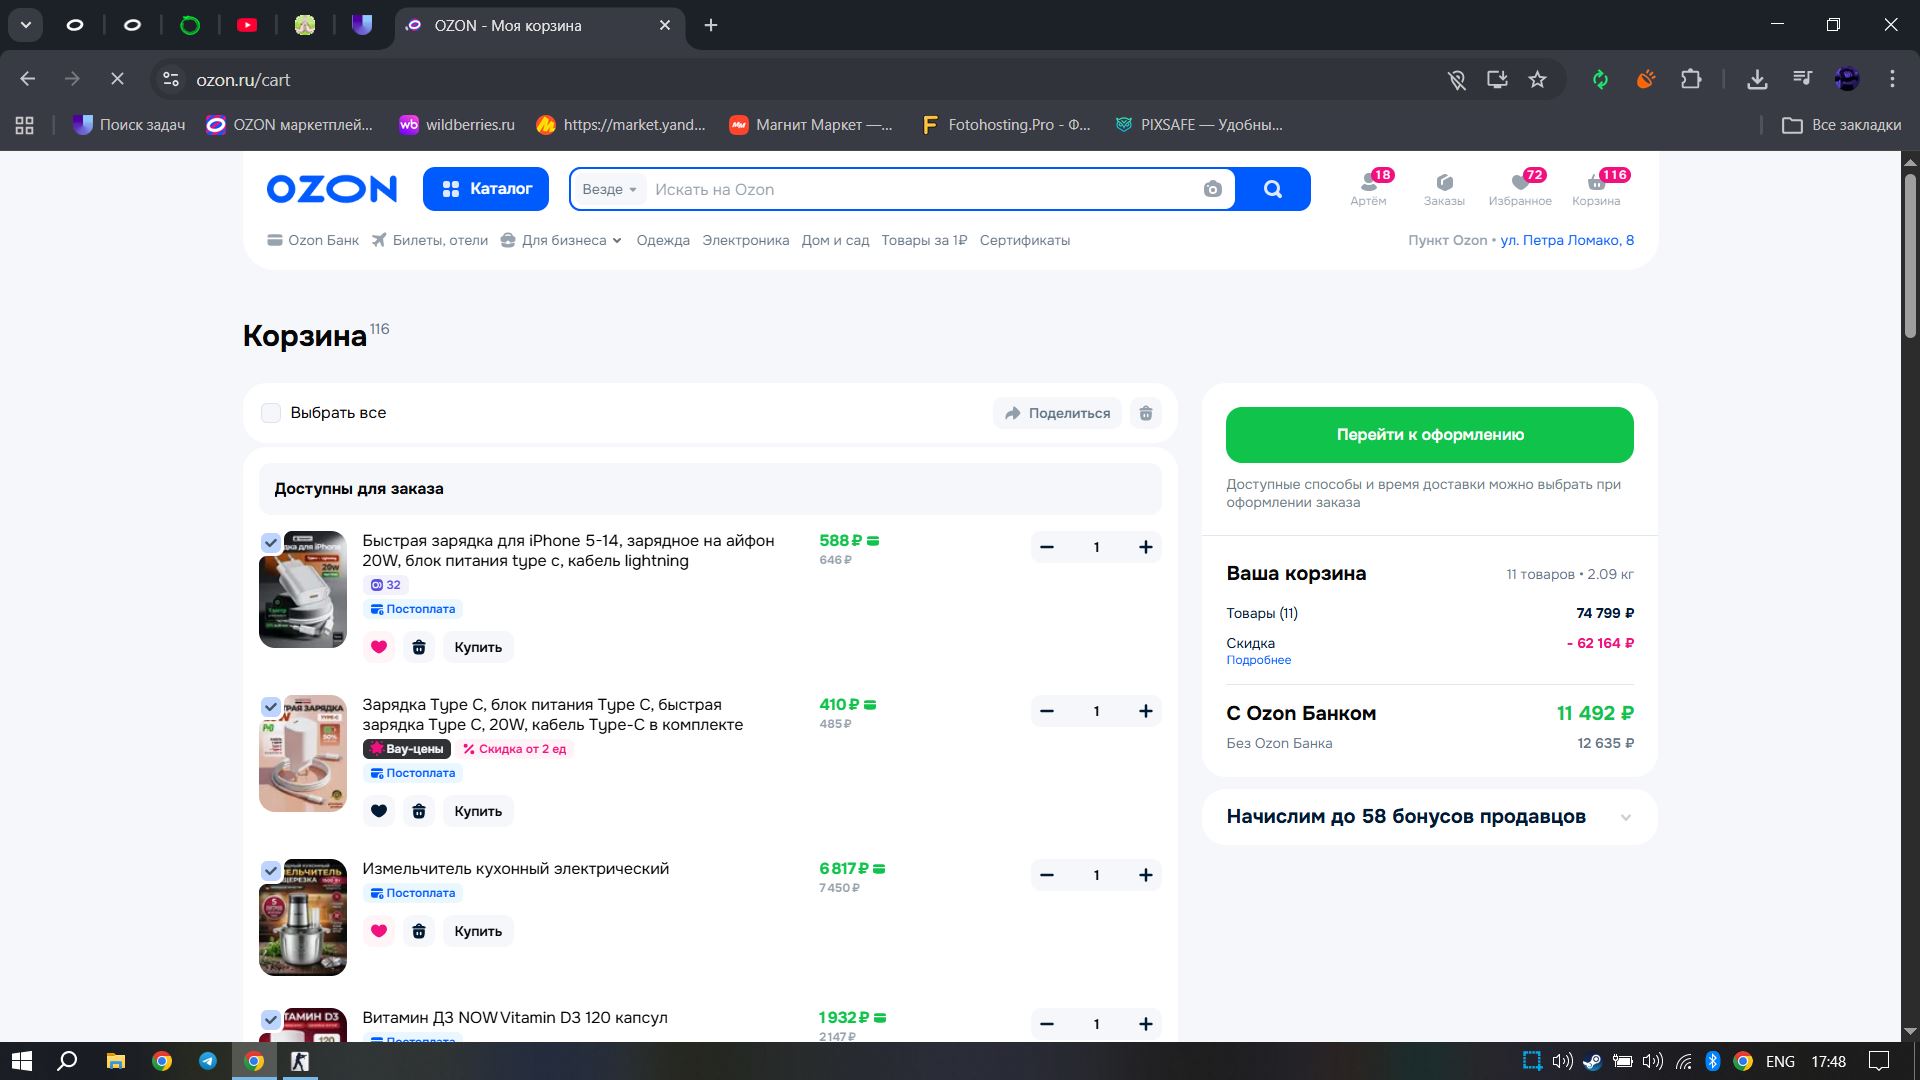Viewport: 1920px width, 1080px height.
Task: Click the trash icon for iPhone charger
Action: (419, 647)
